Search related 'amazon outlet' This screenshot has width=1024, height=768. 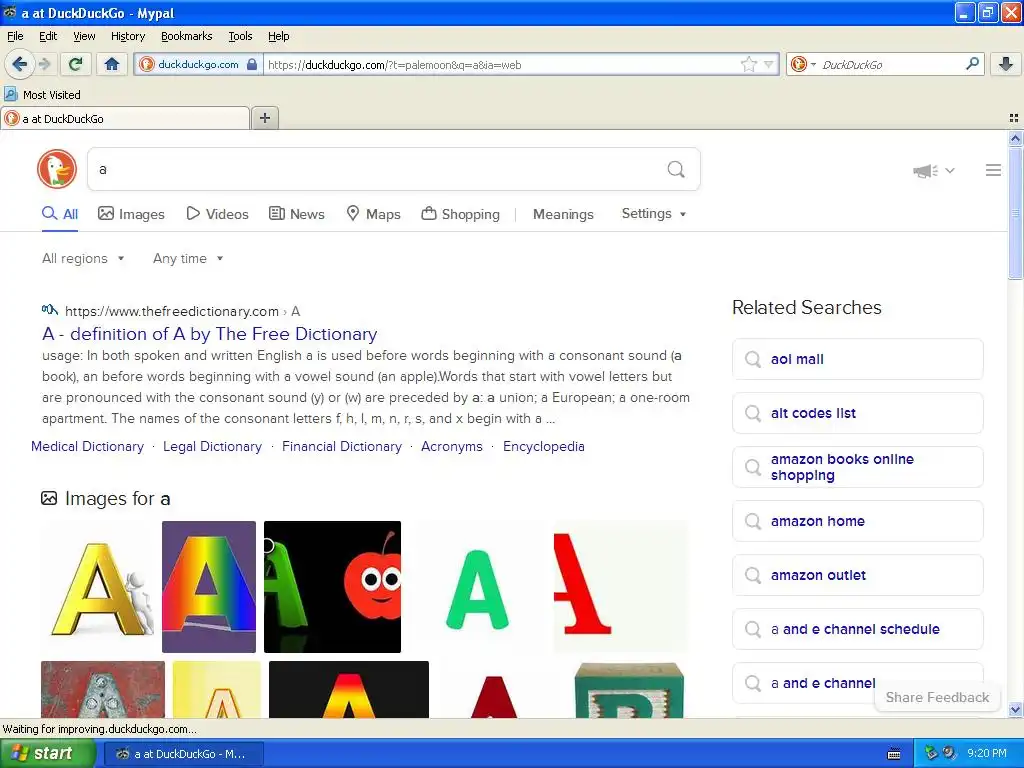[857, 575]
